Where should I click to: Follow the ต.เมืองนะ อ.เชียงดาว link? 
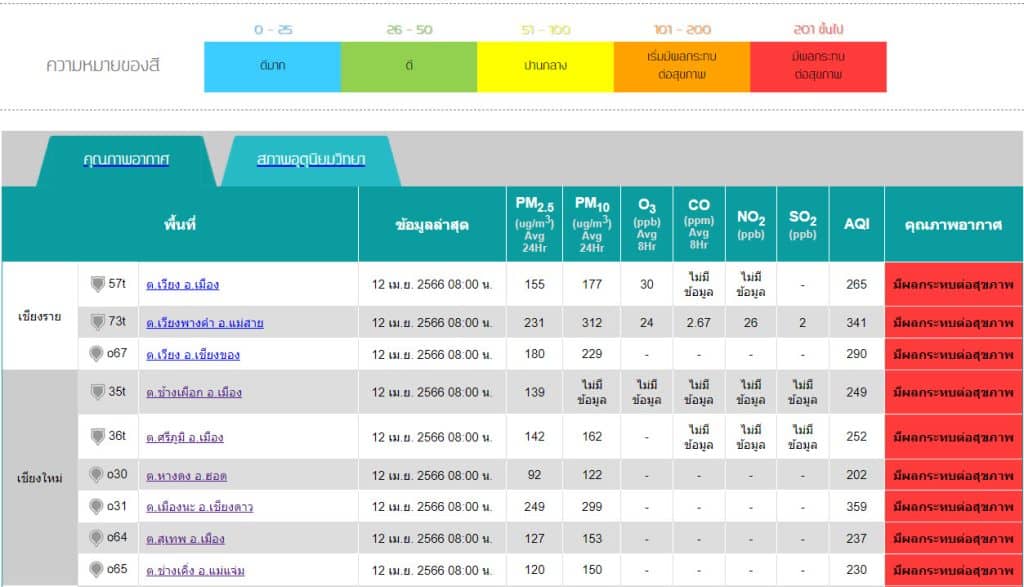tap(199, 507)
